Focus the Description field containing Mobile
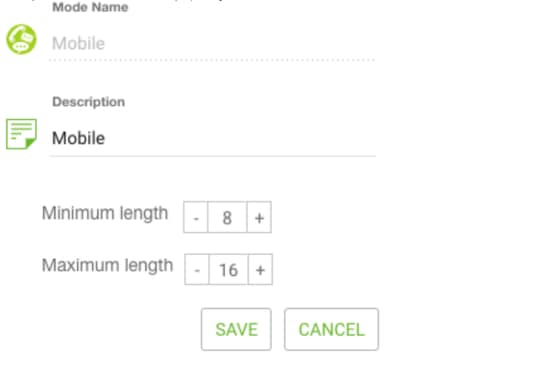 pyautogui.click(x=212, y=138)
